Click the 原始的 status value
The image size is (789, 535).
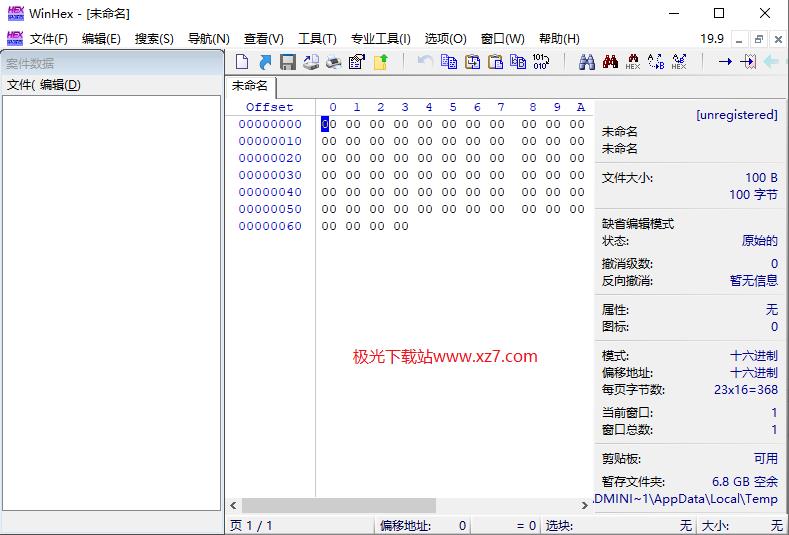(x=759, y=241)
